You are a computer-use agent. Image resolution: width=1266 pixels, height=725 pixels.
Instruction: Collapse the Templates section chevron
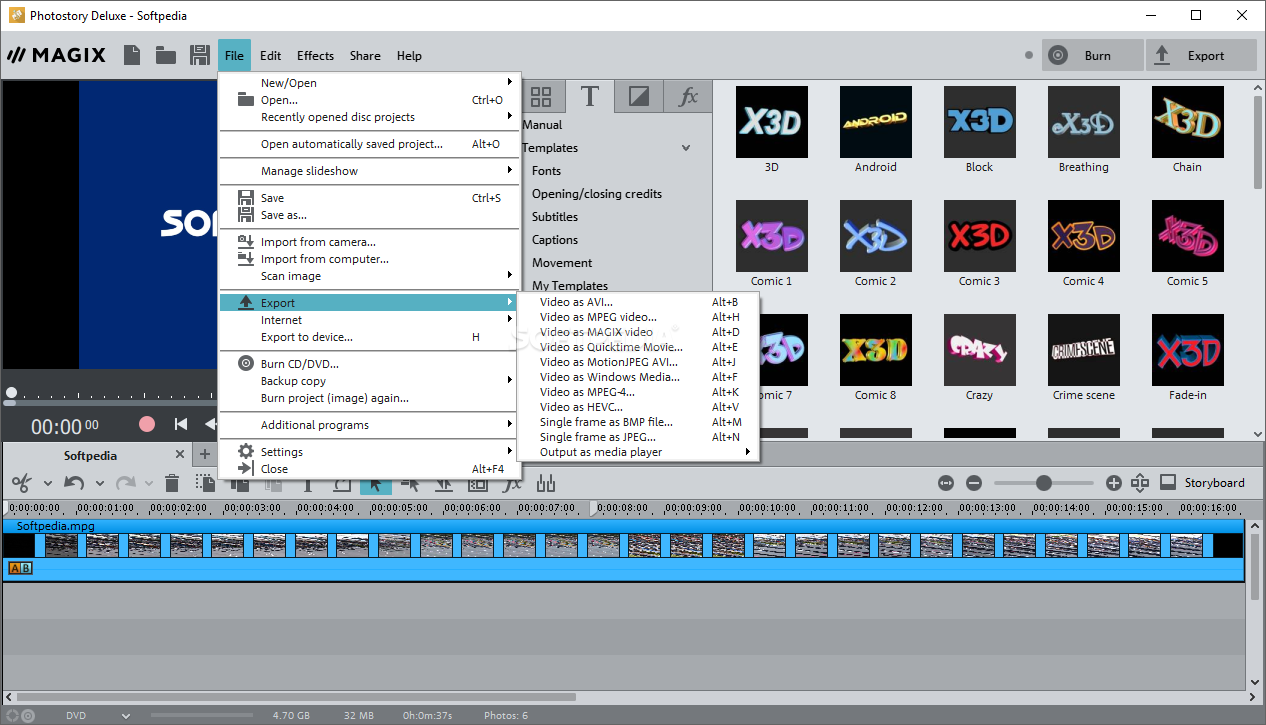(686, 148)
